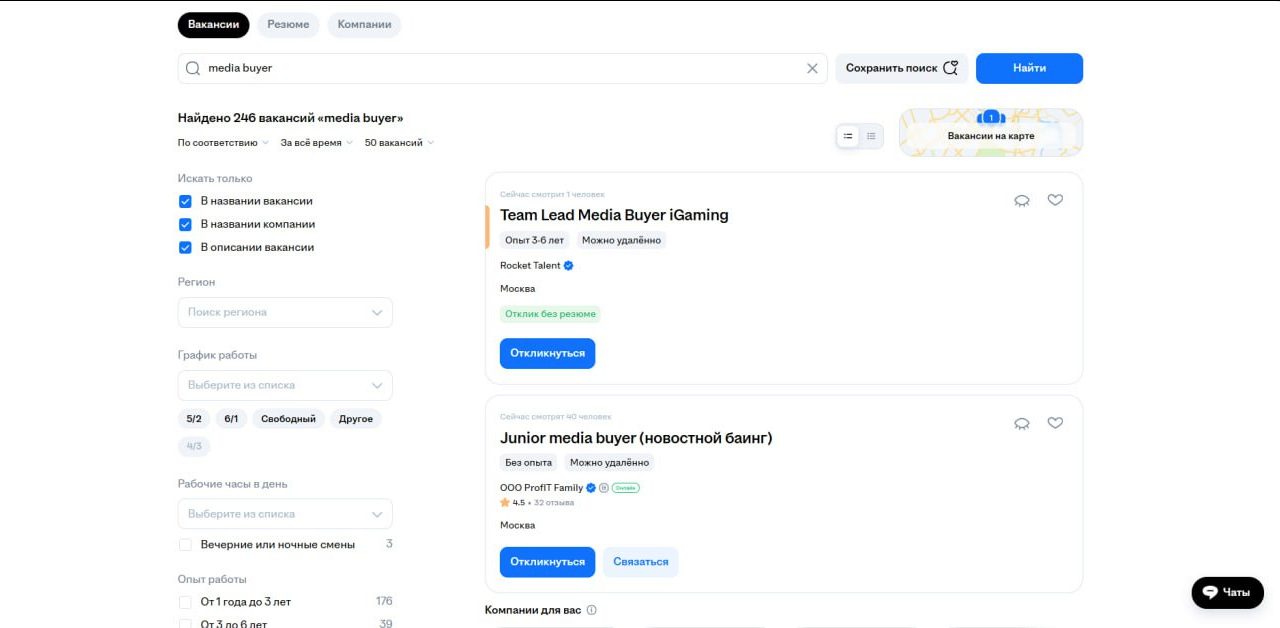The width and height of the screenshot is (1280, 628).
Task: Uncheck В названии вакансии checkbox
Action: pyautogui.click(x=185, y=201)
